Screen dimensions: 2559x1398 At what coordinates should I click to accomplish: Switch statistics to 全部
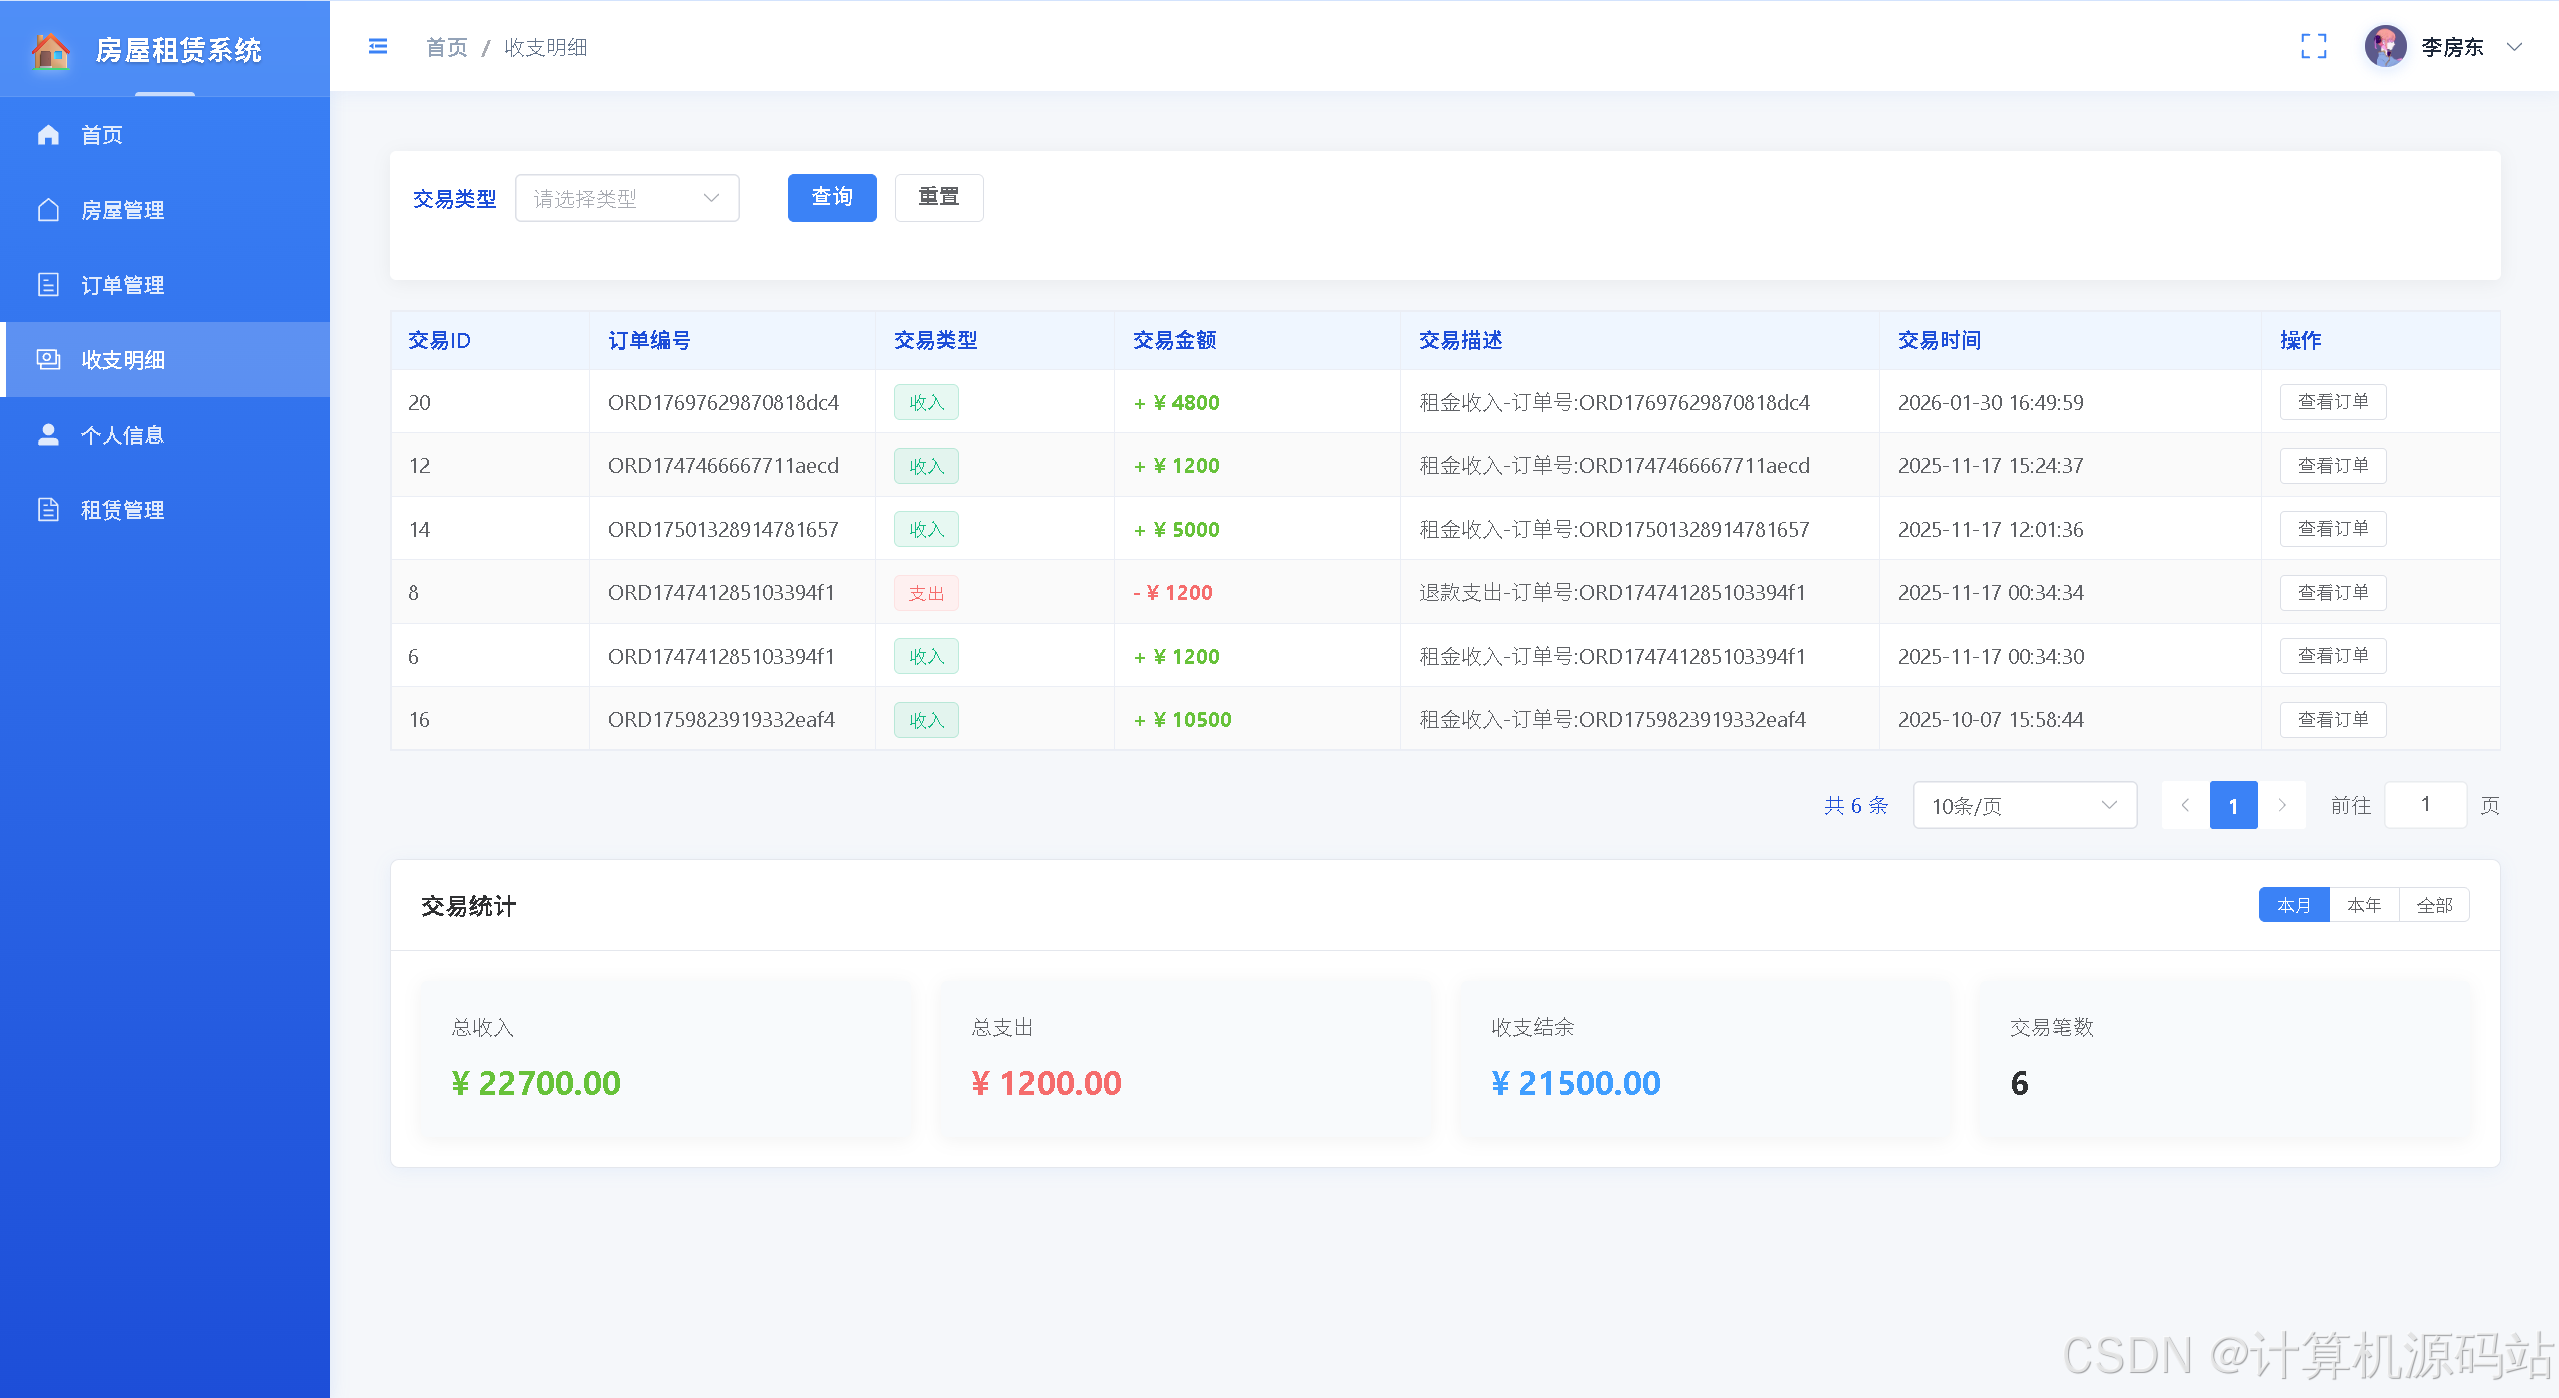point(2434,905)
